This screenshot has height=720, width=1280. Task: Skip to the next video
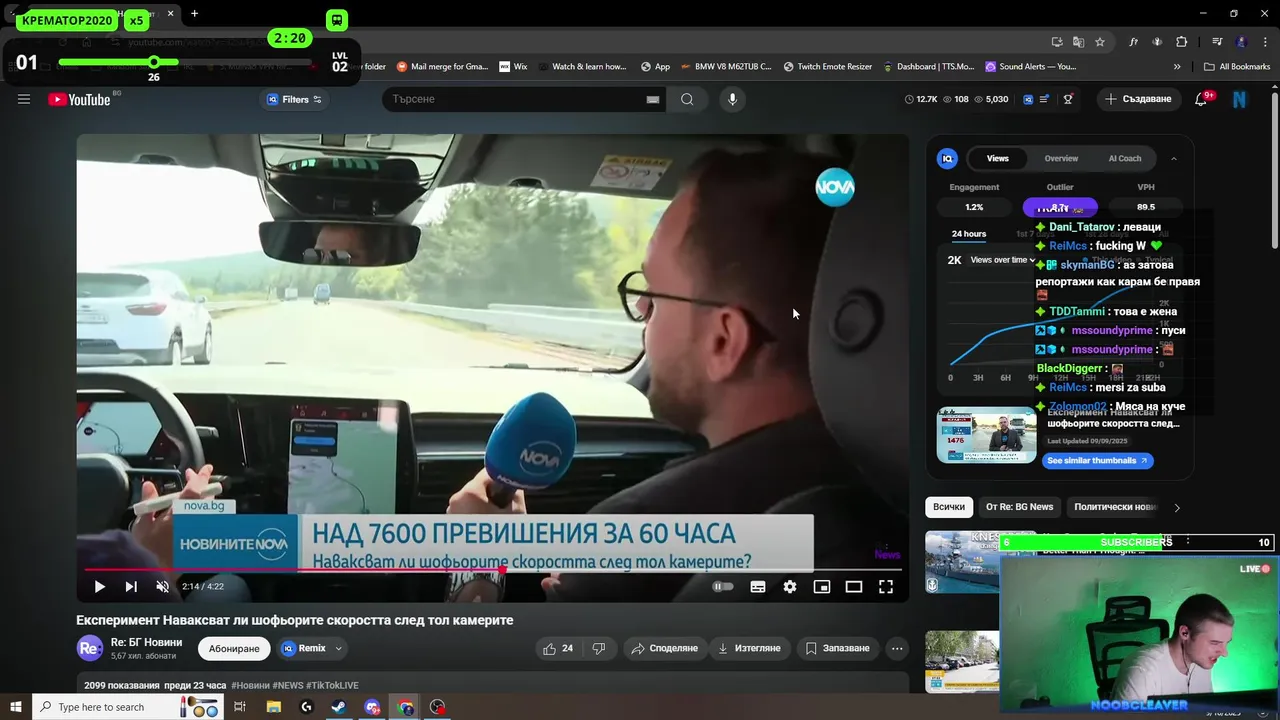(x=131, y=587)
